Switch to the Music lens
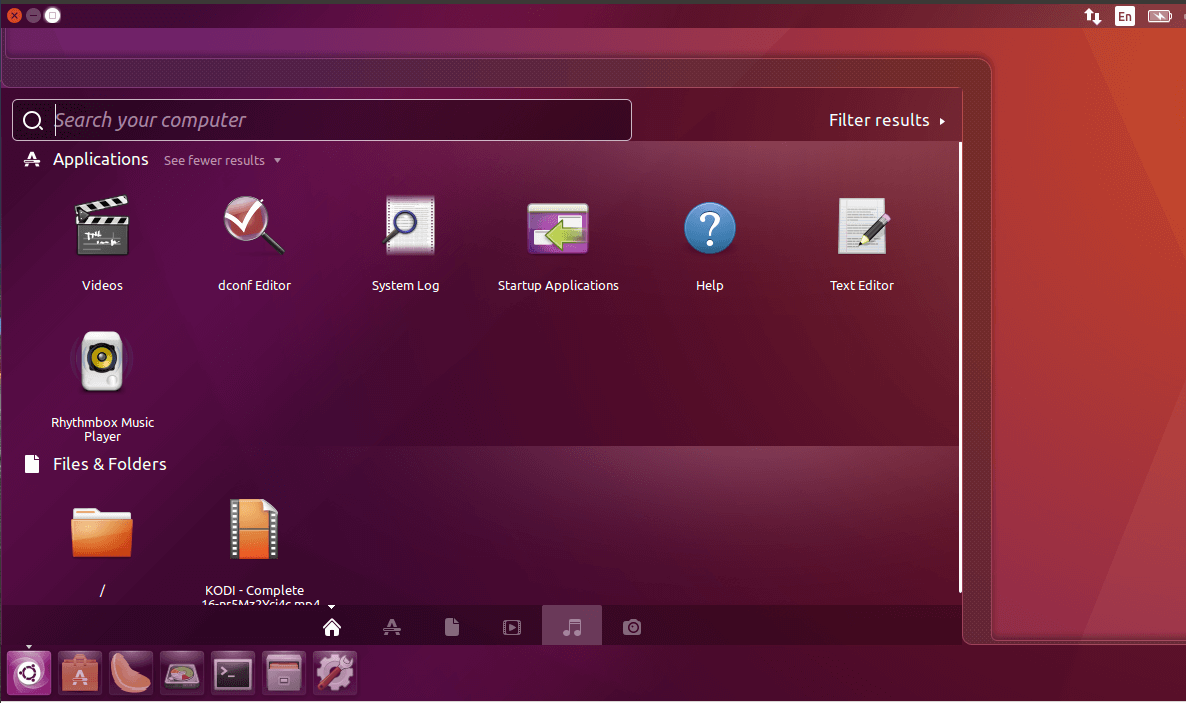The height and width of the screenshot is (703, 1186). coord(572,627)
